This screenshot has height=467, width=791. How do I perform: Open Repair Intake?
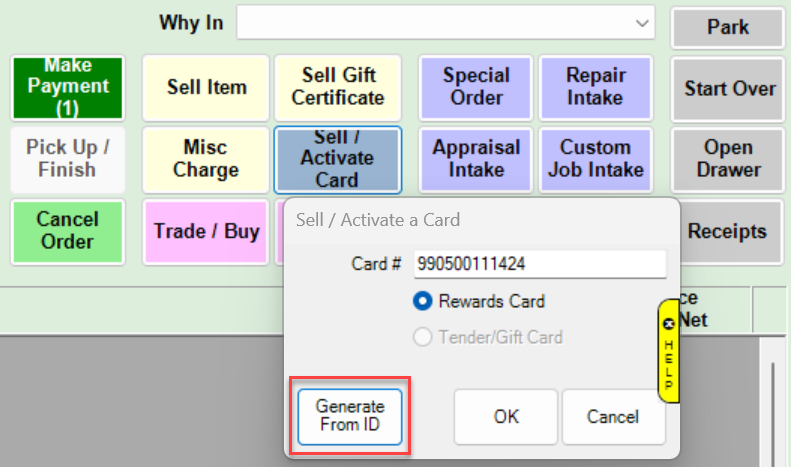(596, 88)
